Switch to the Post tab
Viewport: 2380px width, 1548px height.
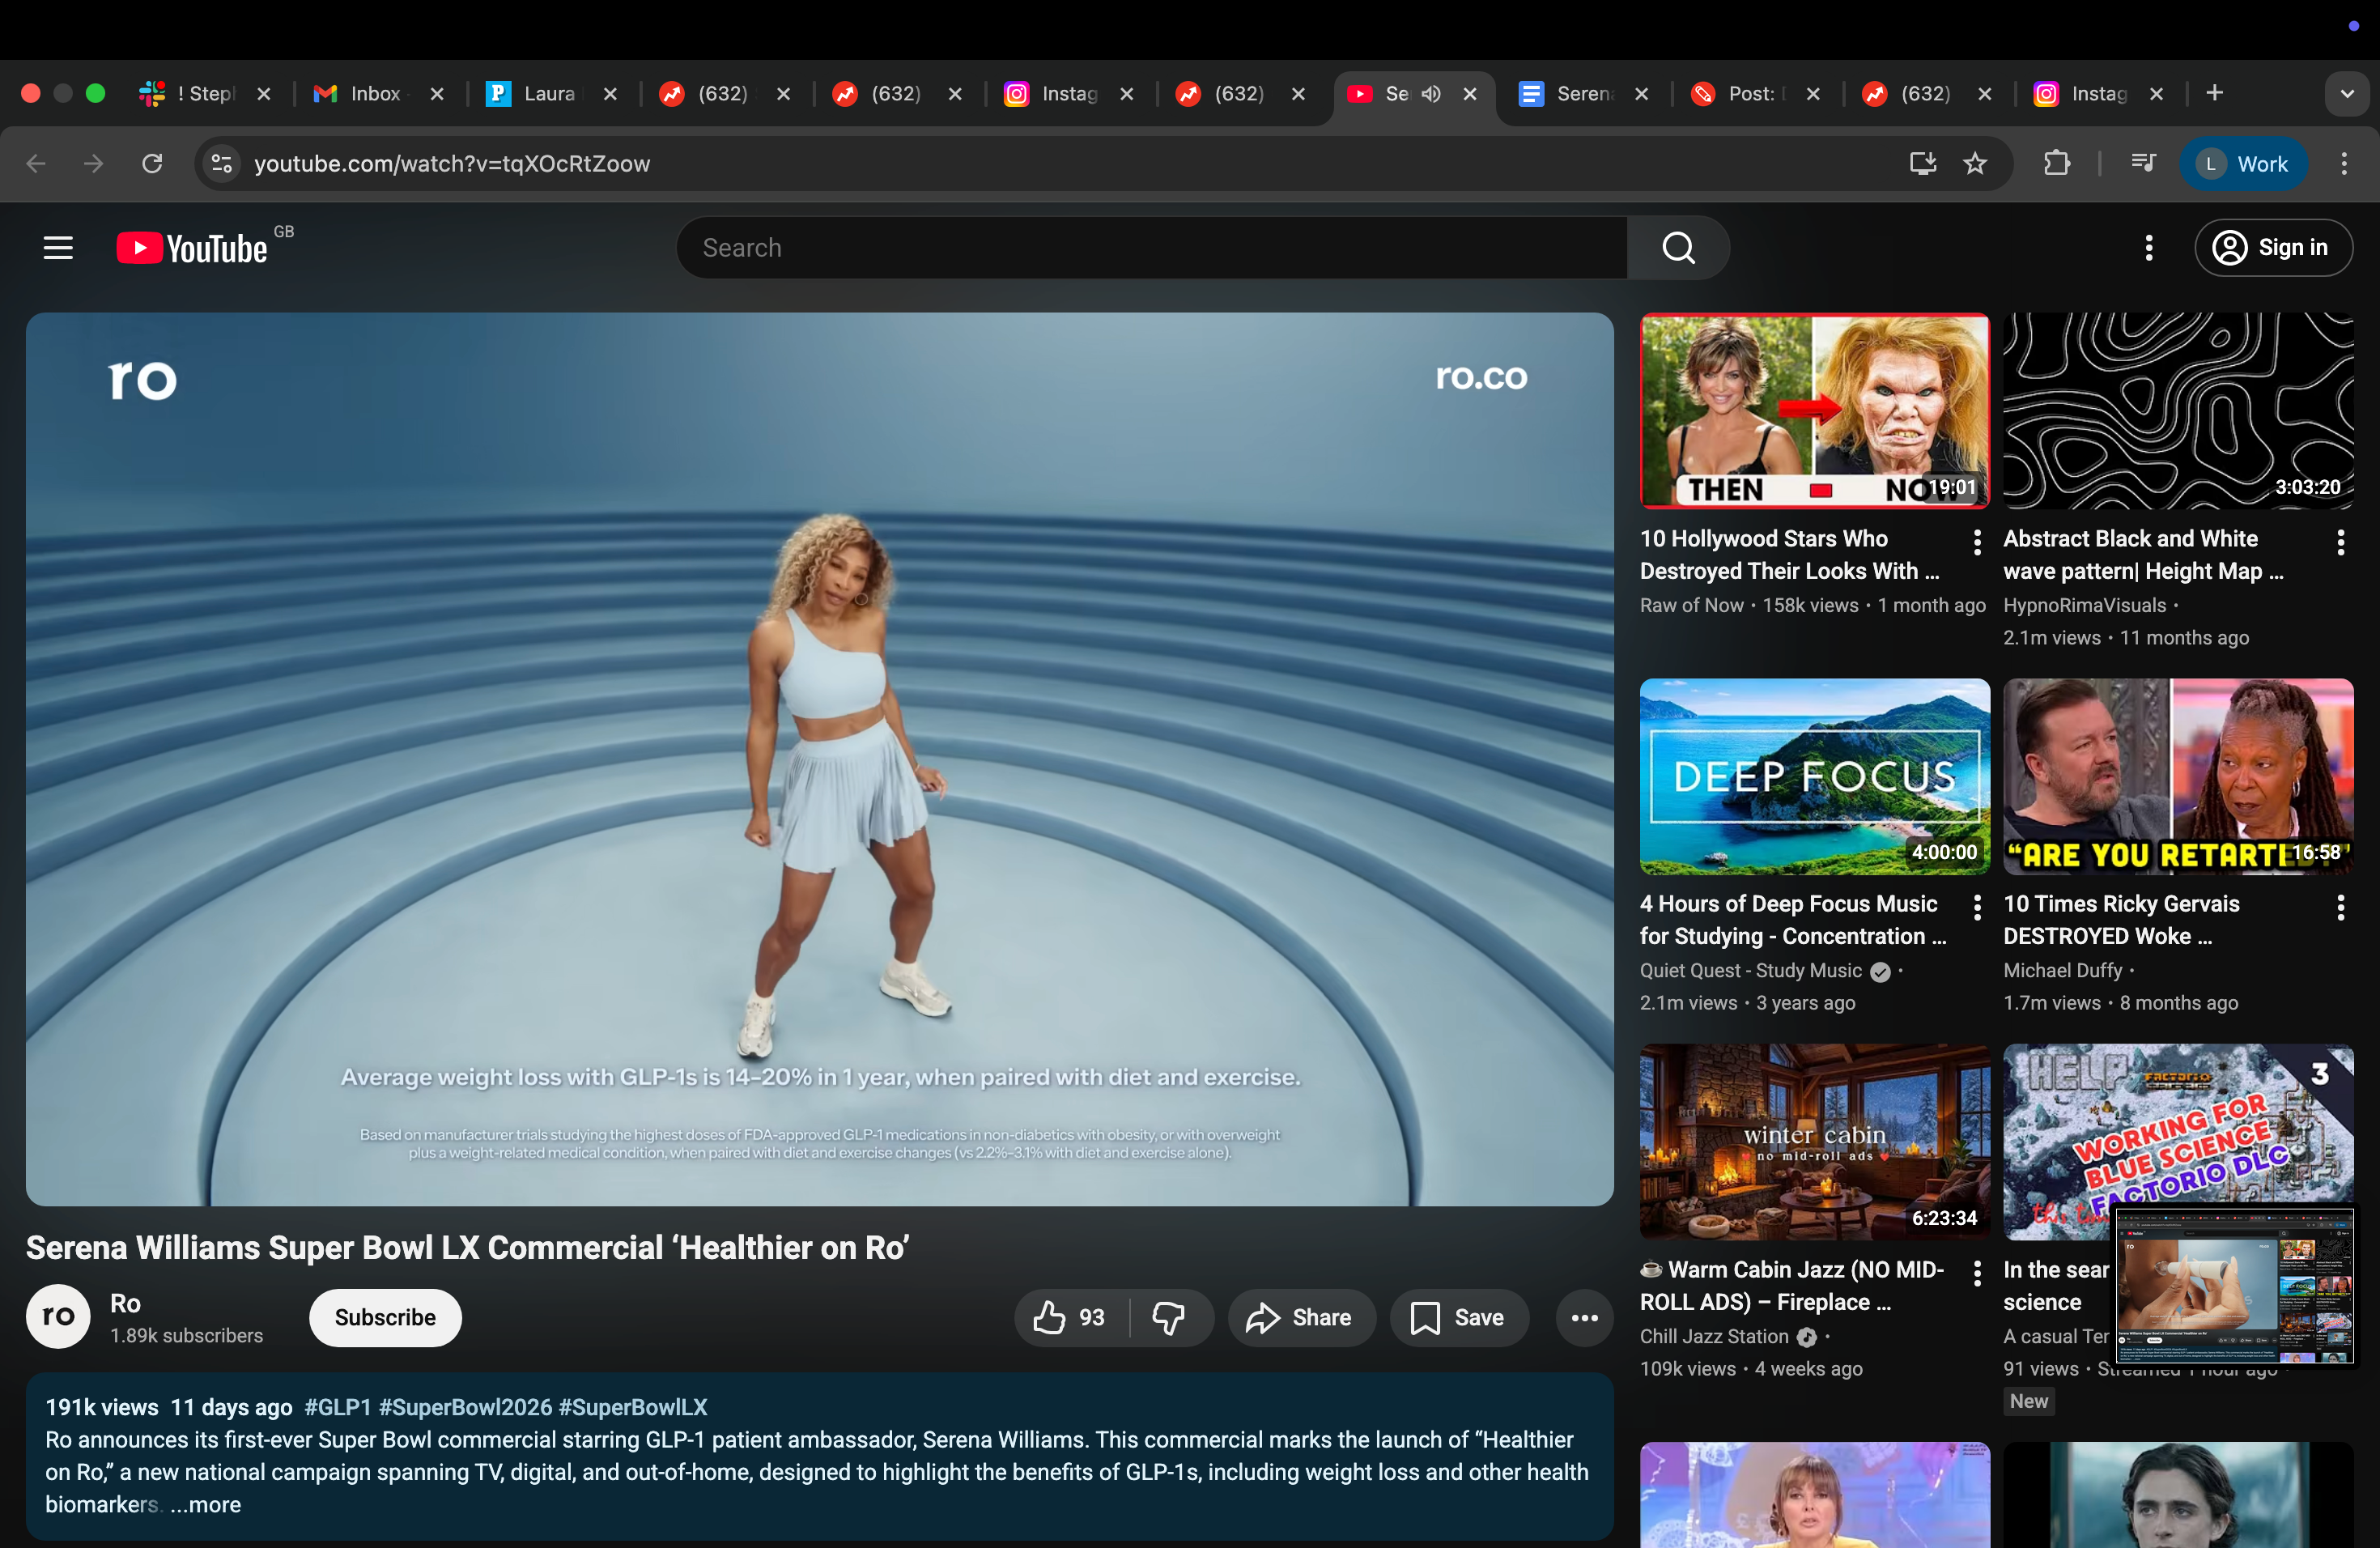pos(1754,93)
